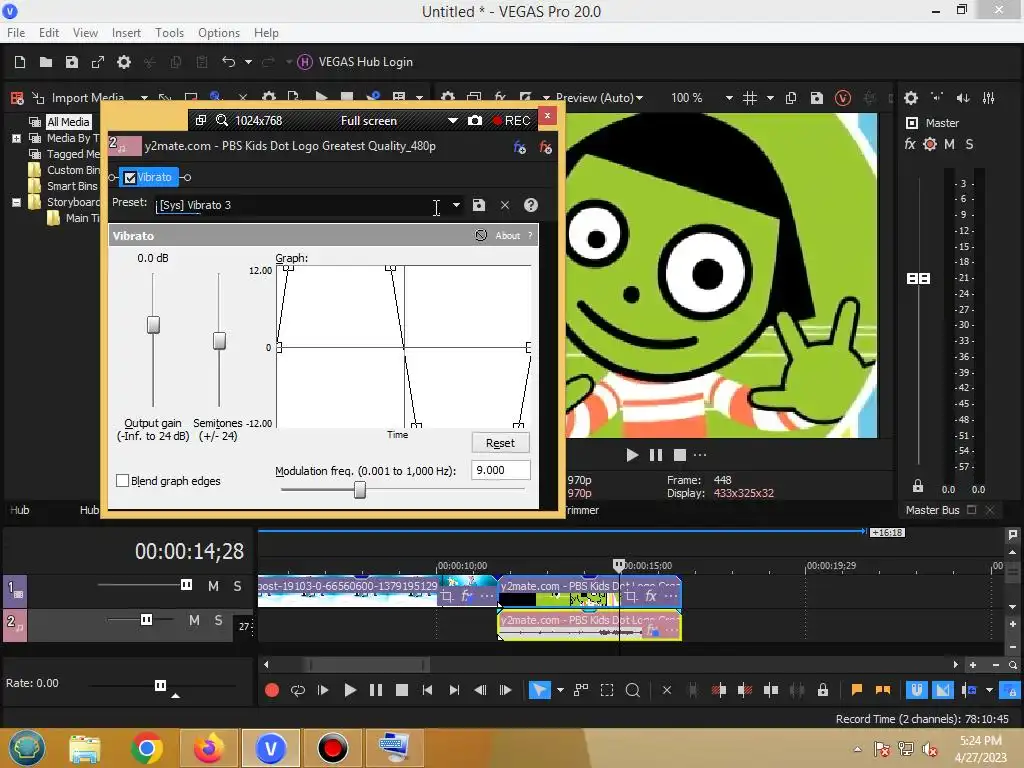
Task: Collapse the Storyboard Bins tree node
Action: [x=16, y=202]
